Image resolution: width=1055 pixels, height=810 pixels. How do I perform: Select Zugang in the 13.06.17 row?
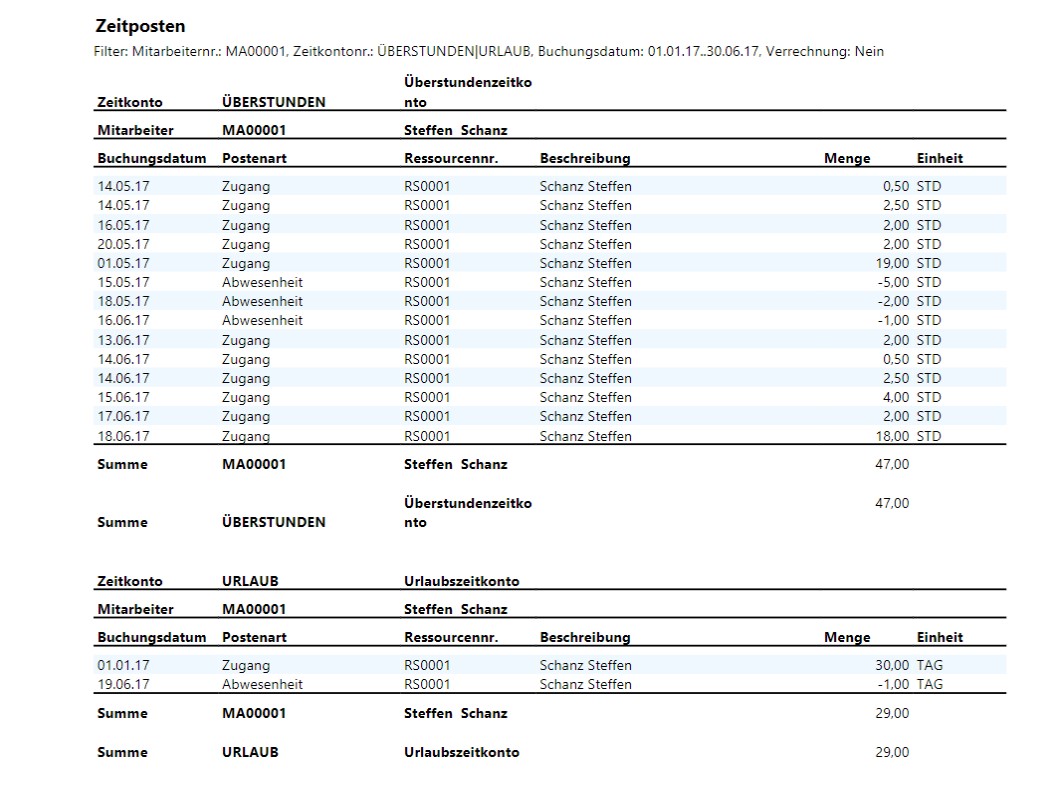click(246, 340)
